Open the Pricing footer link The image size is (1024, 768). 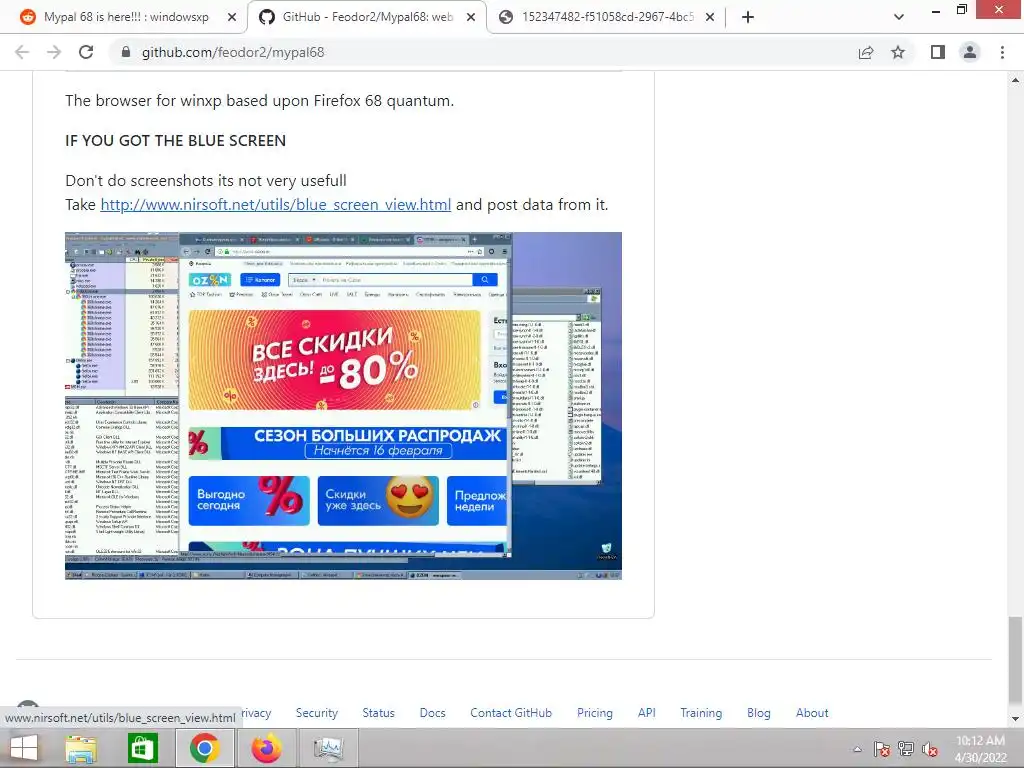click(x=594, y=713)
